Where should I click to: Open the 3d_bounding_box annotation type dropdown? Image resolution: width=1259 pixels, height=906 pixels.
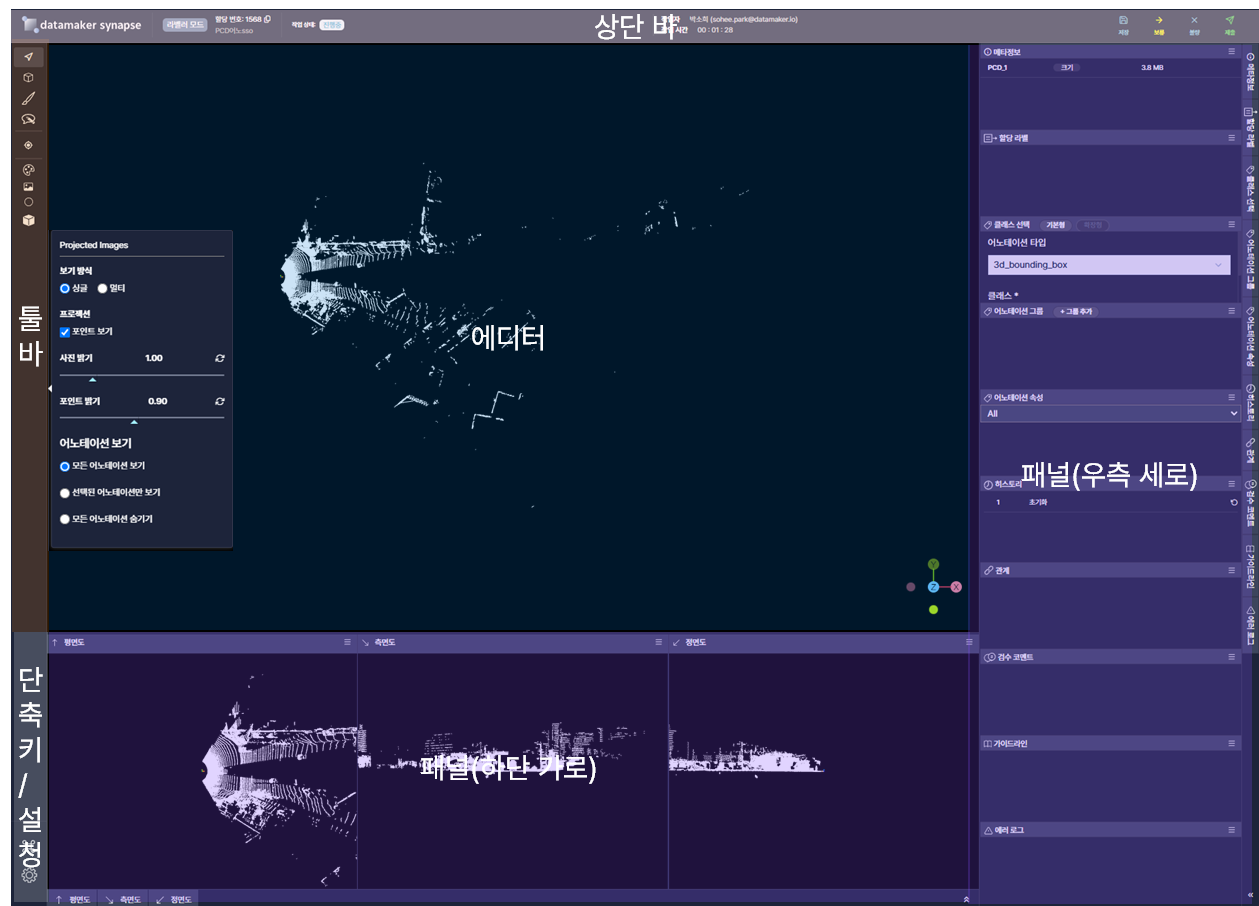(1108, 265)
